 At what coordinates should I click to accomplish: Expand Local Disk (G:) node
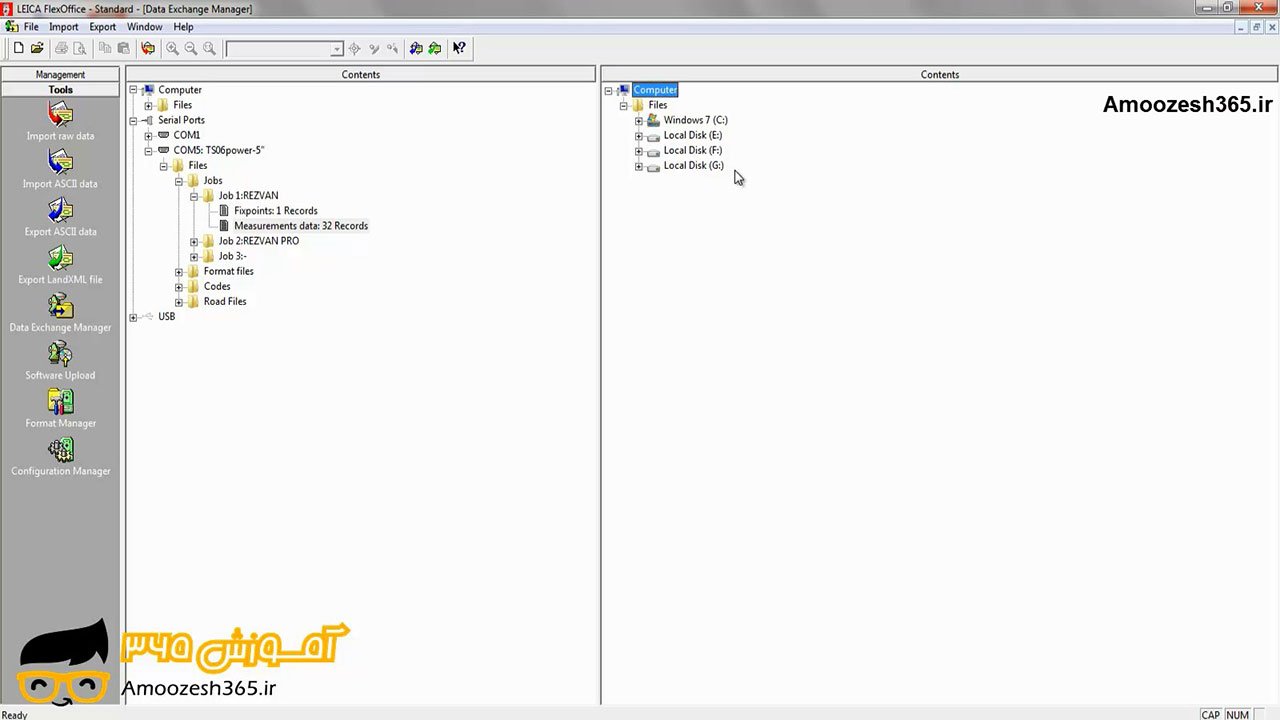tap(639, 166)
